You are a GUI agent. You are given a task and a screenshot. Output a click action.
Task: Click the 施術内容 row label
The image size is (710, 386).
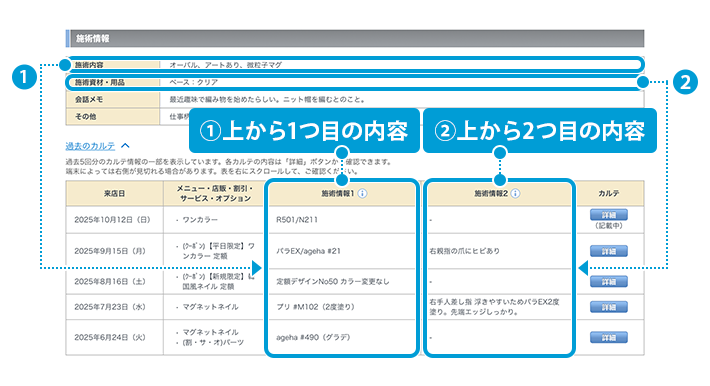pyautogui.click(x=89, y=65)
